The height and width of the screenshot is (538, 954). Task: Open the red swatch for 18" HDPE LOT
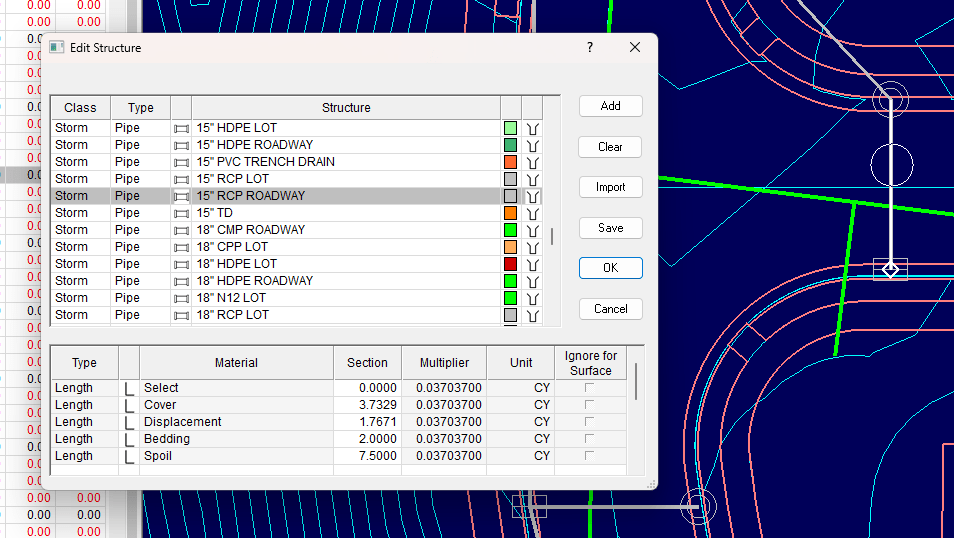coord(510,264)
